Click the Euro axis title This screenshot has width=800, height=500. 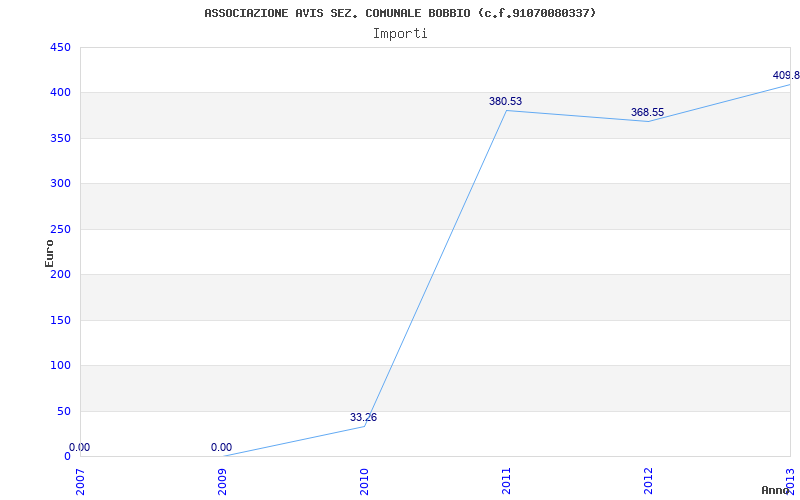[x=49, y=253]
